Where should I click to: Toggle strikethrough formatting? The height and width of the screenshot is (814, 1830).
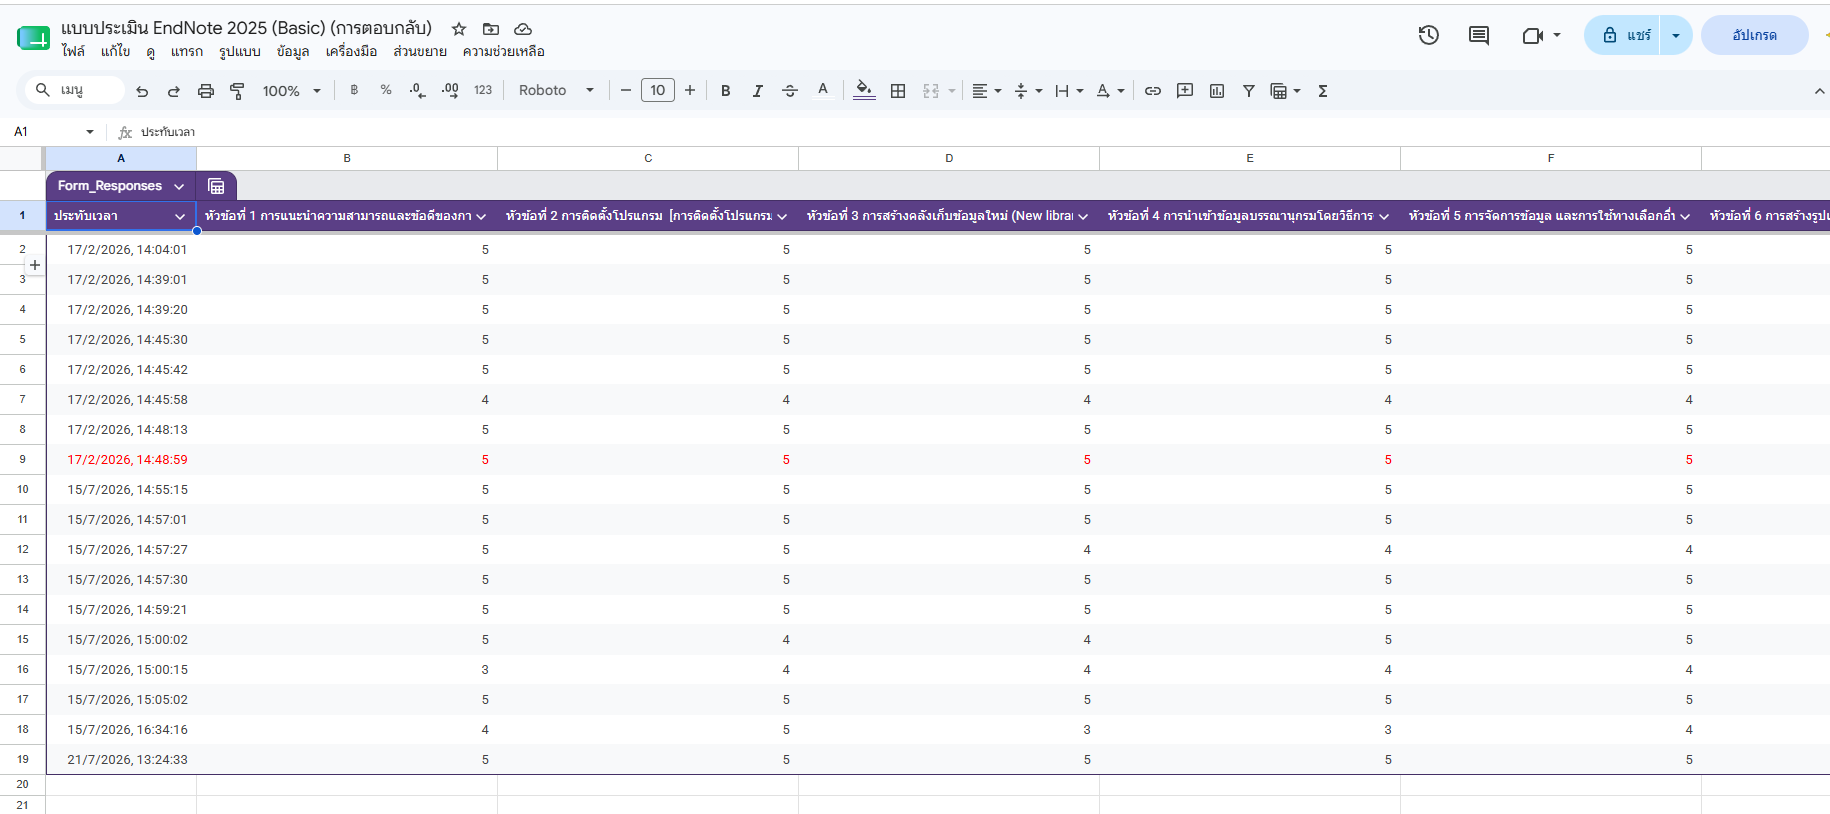790,91
